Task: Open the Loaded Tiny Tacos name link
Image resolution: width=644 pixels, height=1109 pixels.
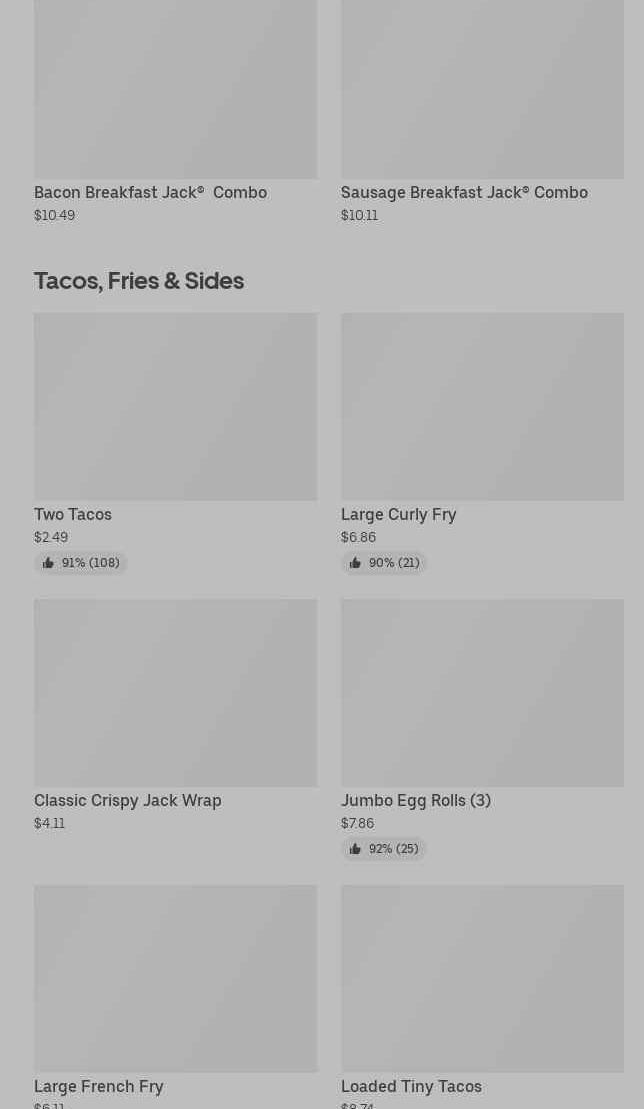Action: click(x=411, y=1086)
